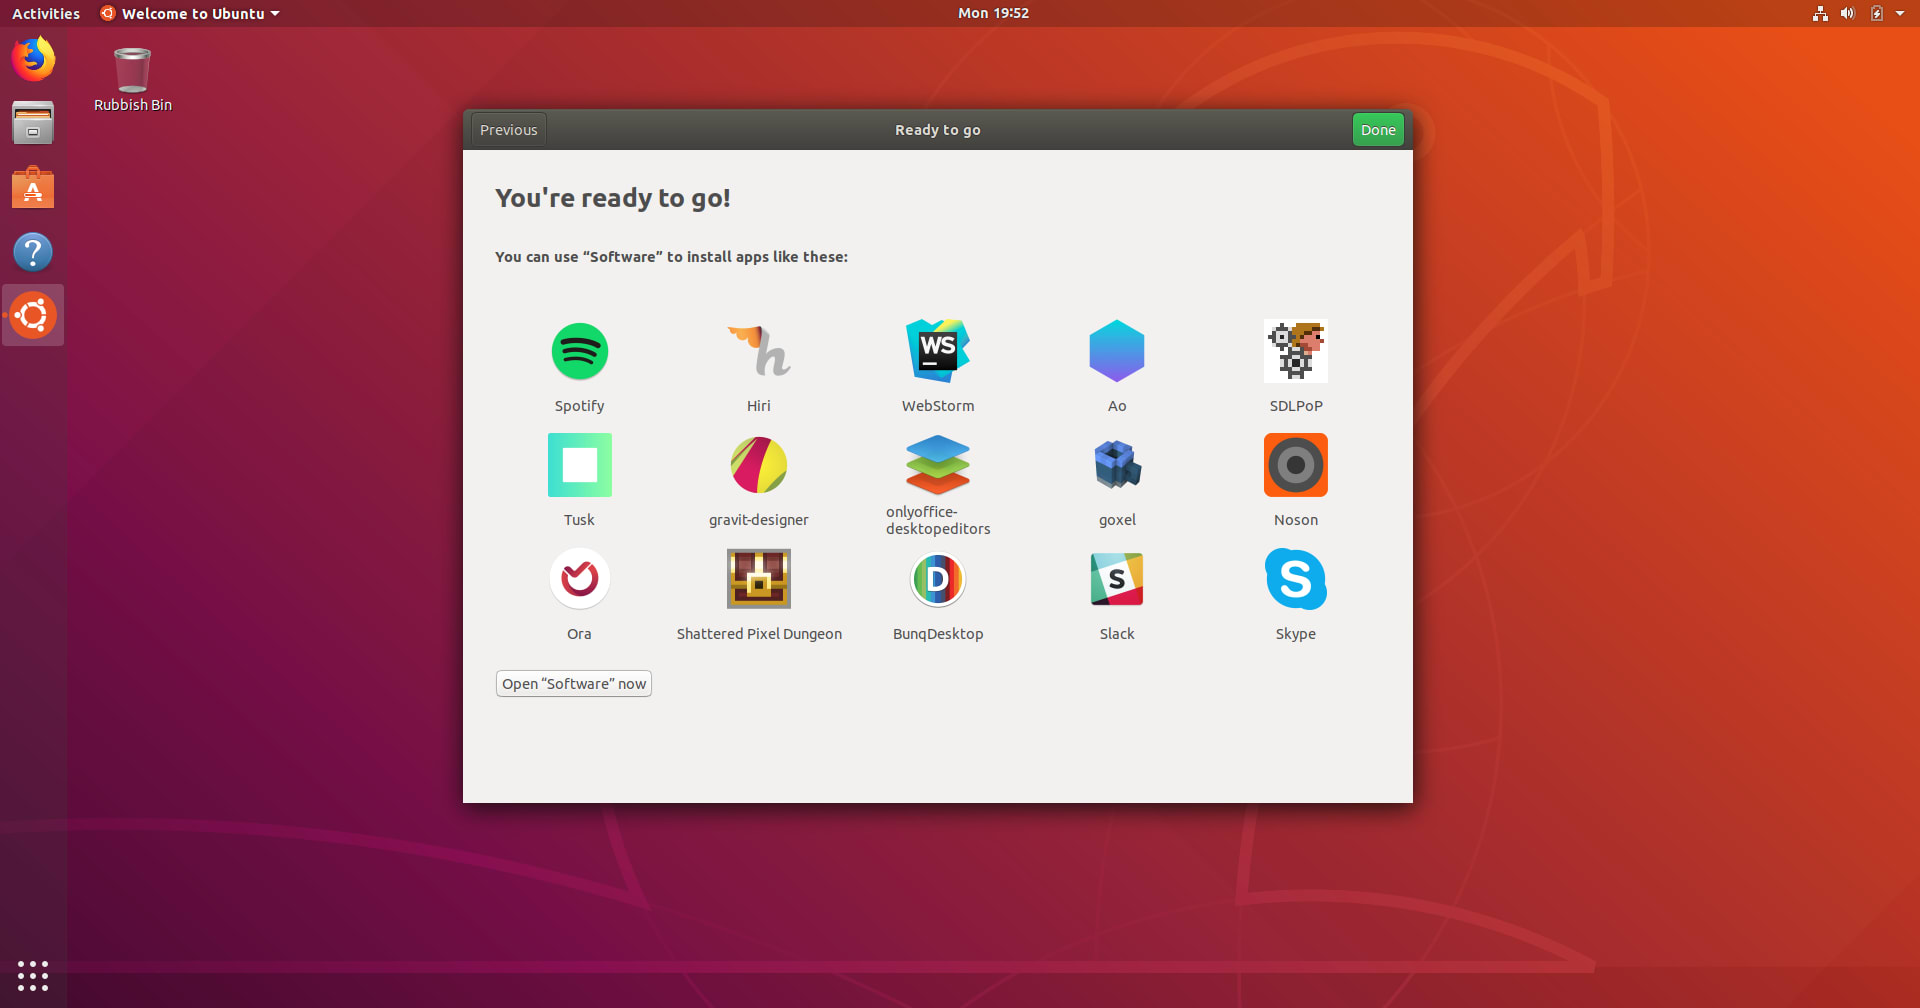Viewport: 1920px width, 1008px height.
Task: Click the onlyoffice-desktopeditors icon
Action: coord(938,465)
